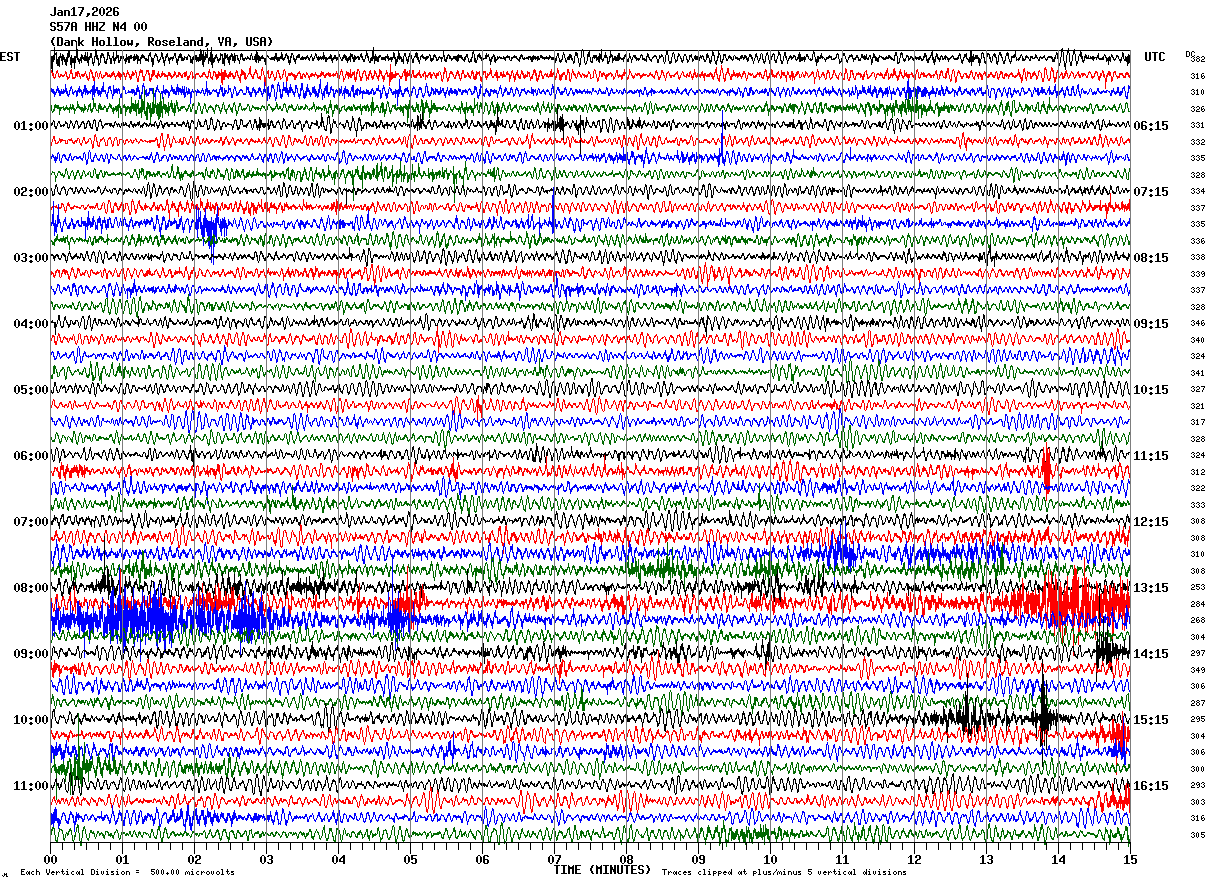Image resolution: width=1210 pixels, height=886 pixels.
Task: Select minute 07 on the time axis
Action: 554,859
